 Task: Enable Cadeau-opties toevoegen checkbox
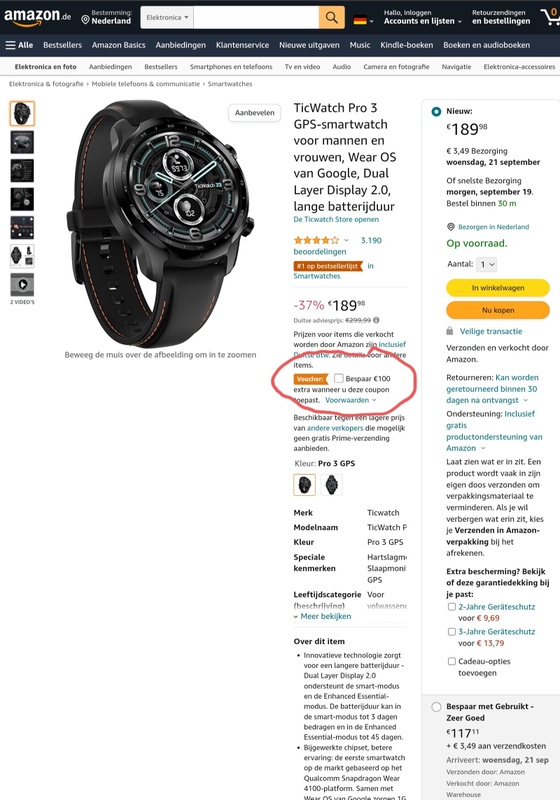pos(451,661)
